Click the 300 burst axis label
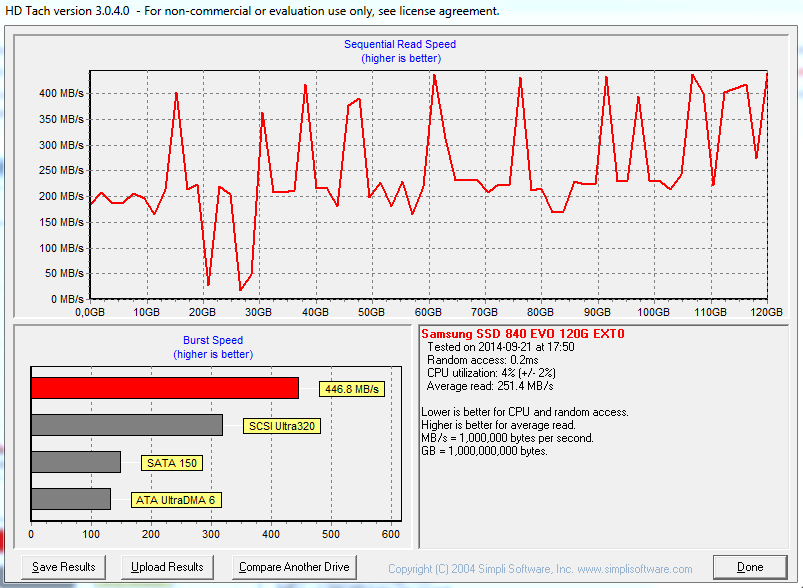This screenshot has width=803, height=588. pos(211,534)
